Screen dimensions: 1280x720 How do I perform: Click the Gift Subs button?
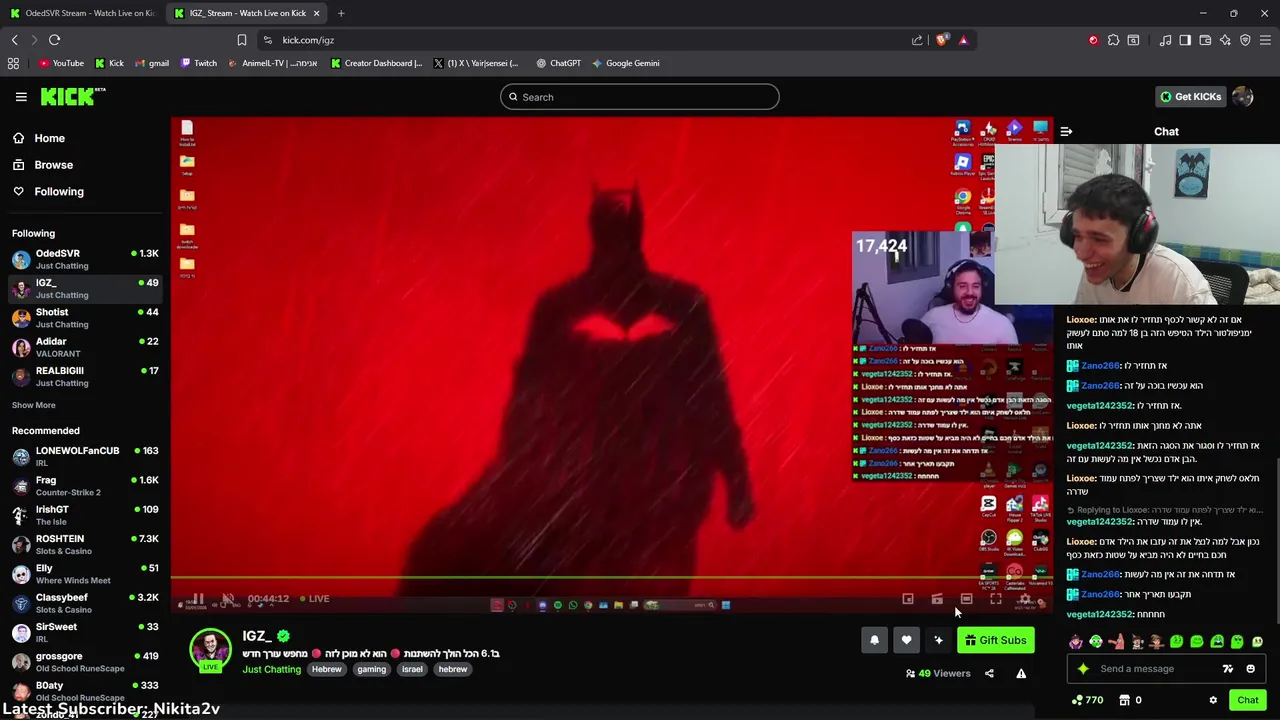pyautogui.click(x=995, y=640)
